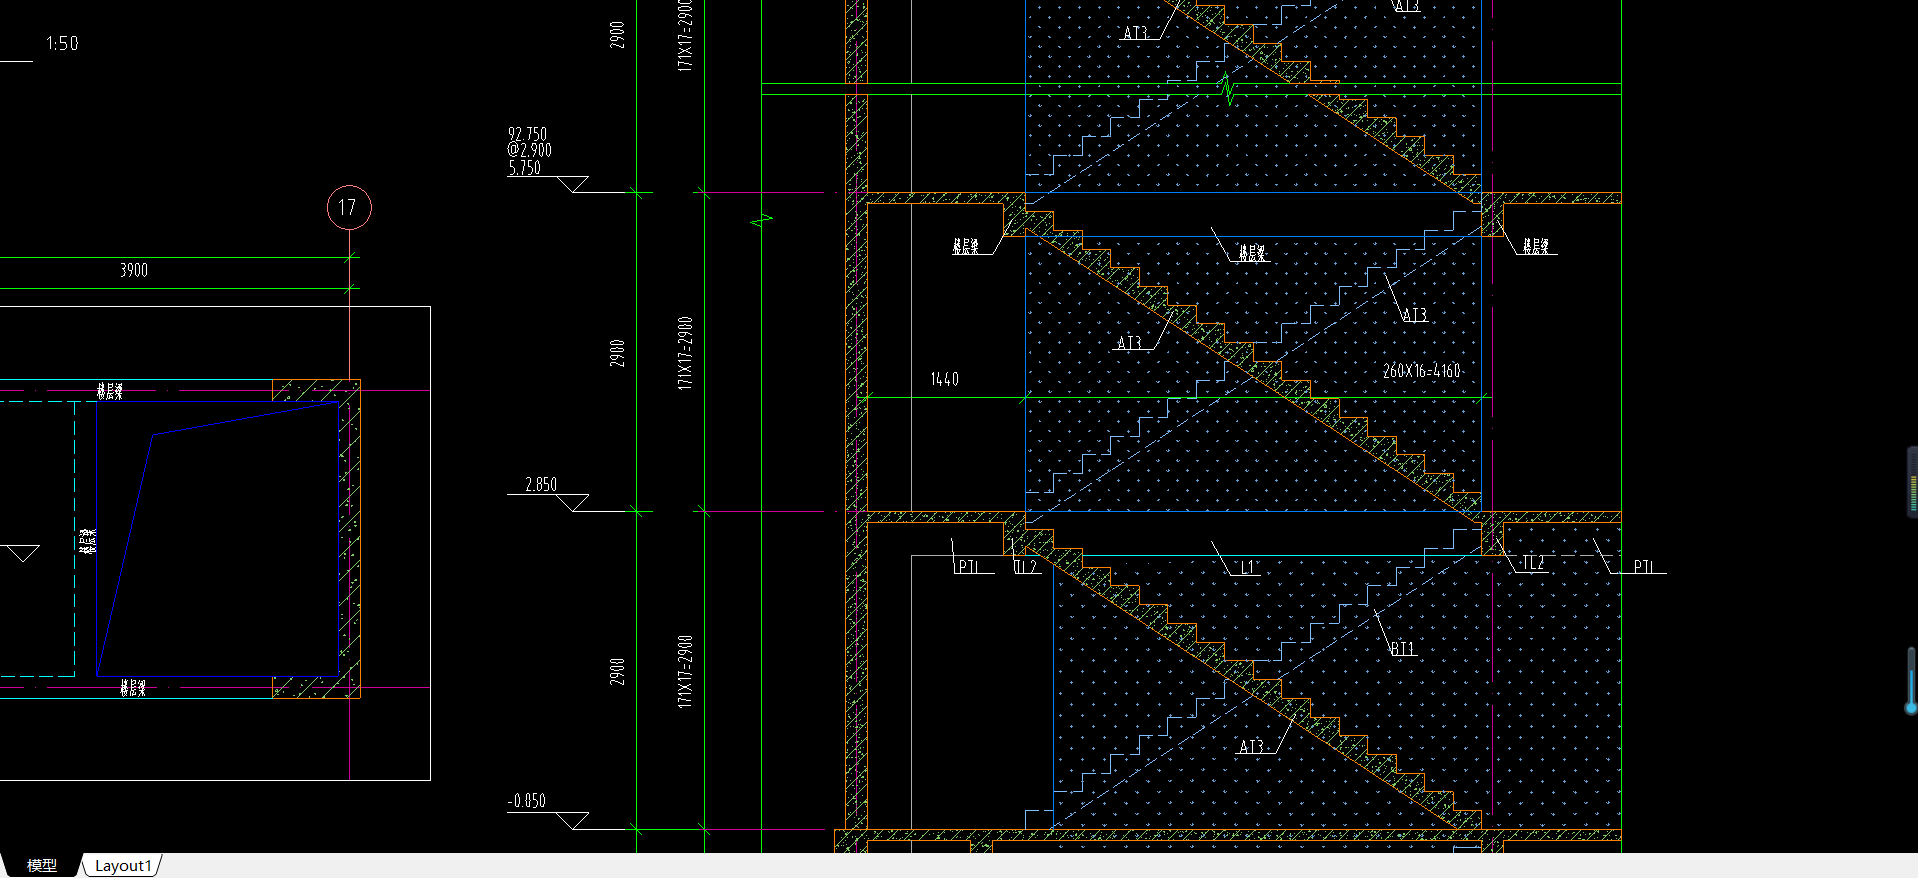The image size is (1918, 878).
Task: Open the Layout1 tab
Action: 123,865
